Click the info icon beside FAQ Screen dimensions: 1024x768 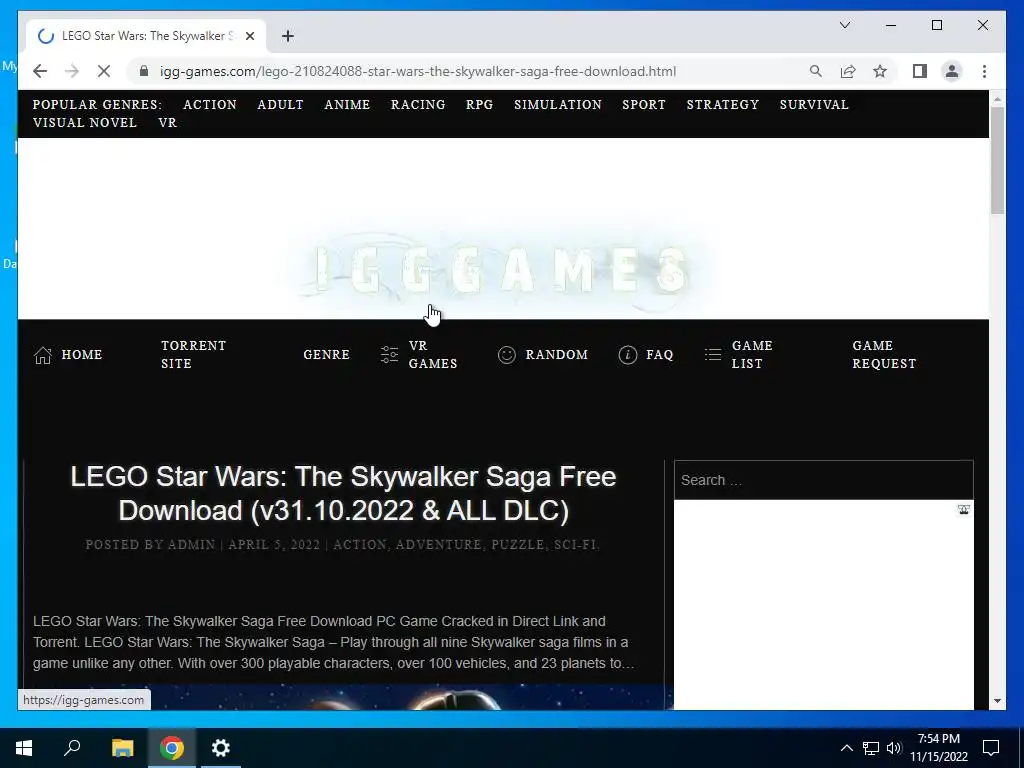coord(628,355)
